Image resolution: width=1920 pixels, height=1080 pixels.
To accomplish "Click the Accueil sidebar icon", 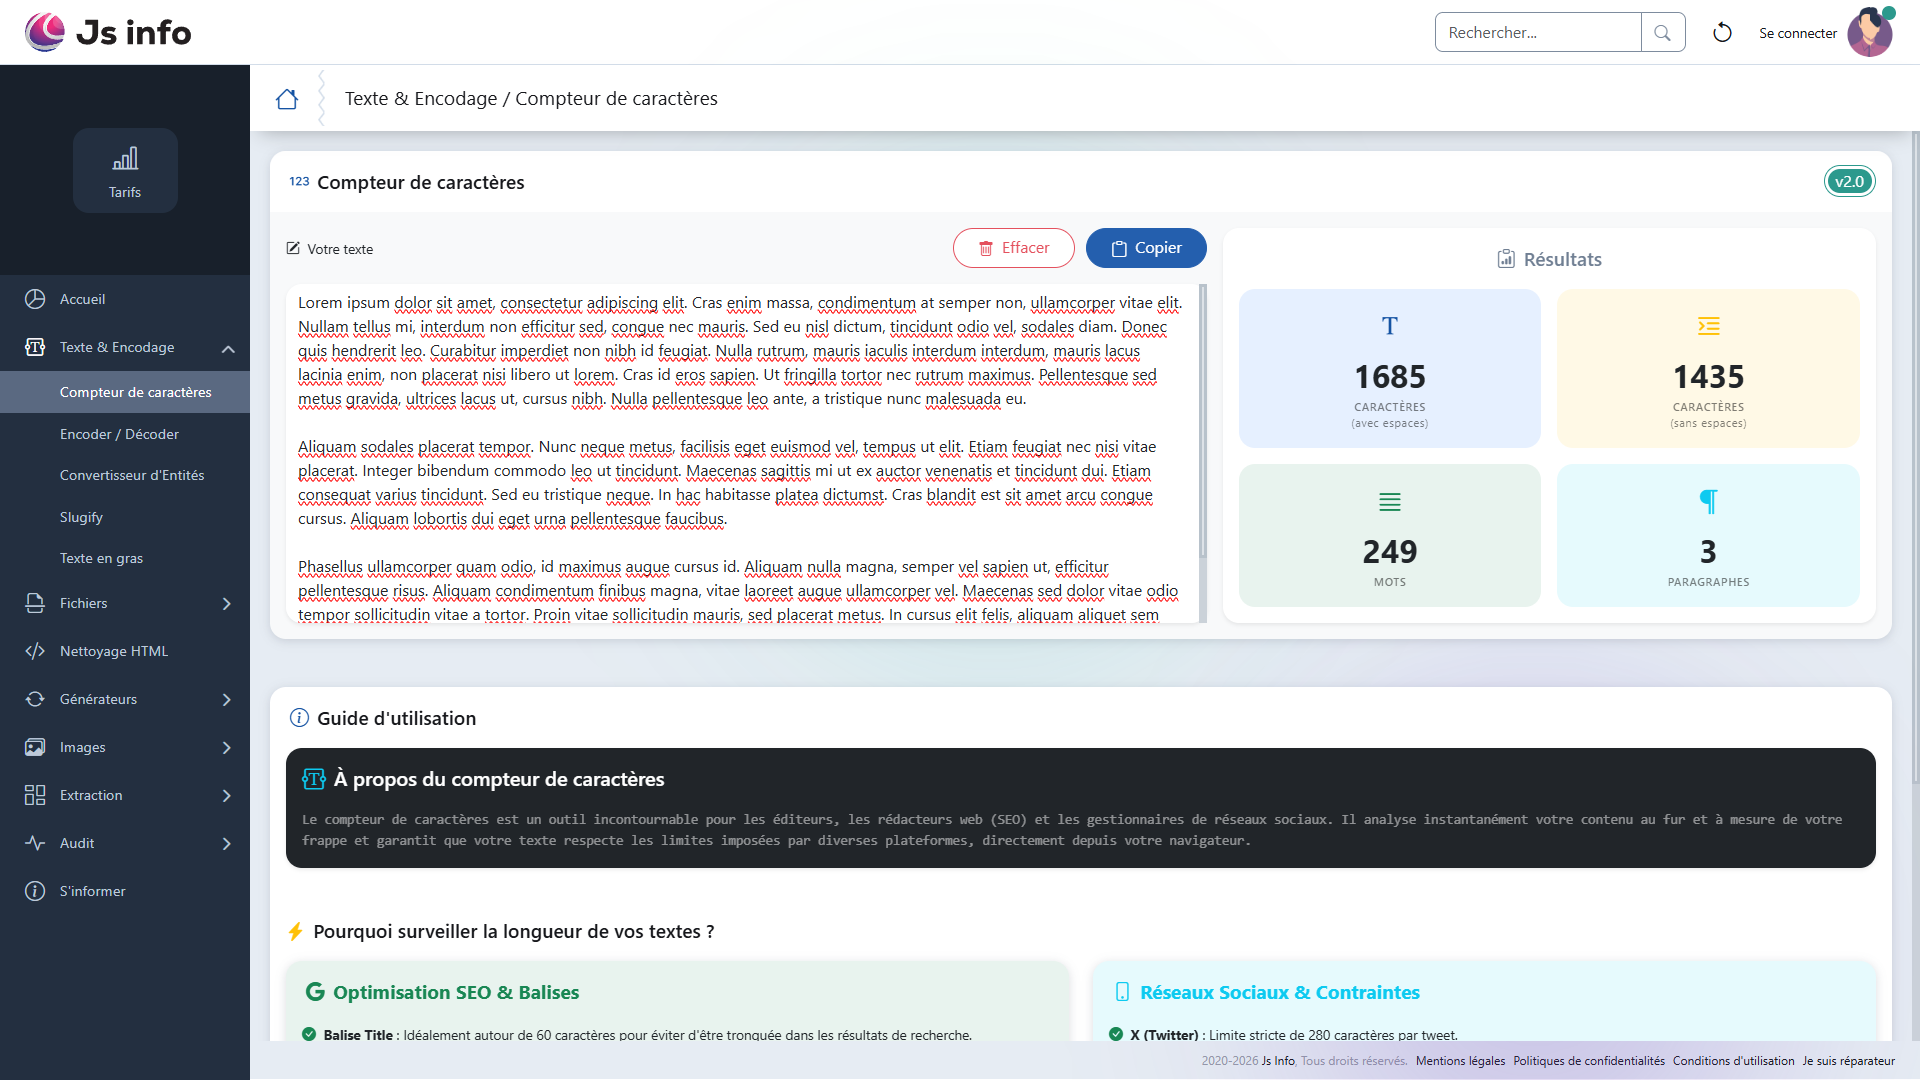I will 35,299.
